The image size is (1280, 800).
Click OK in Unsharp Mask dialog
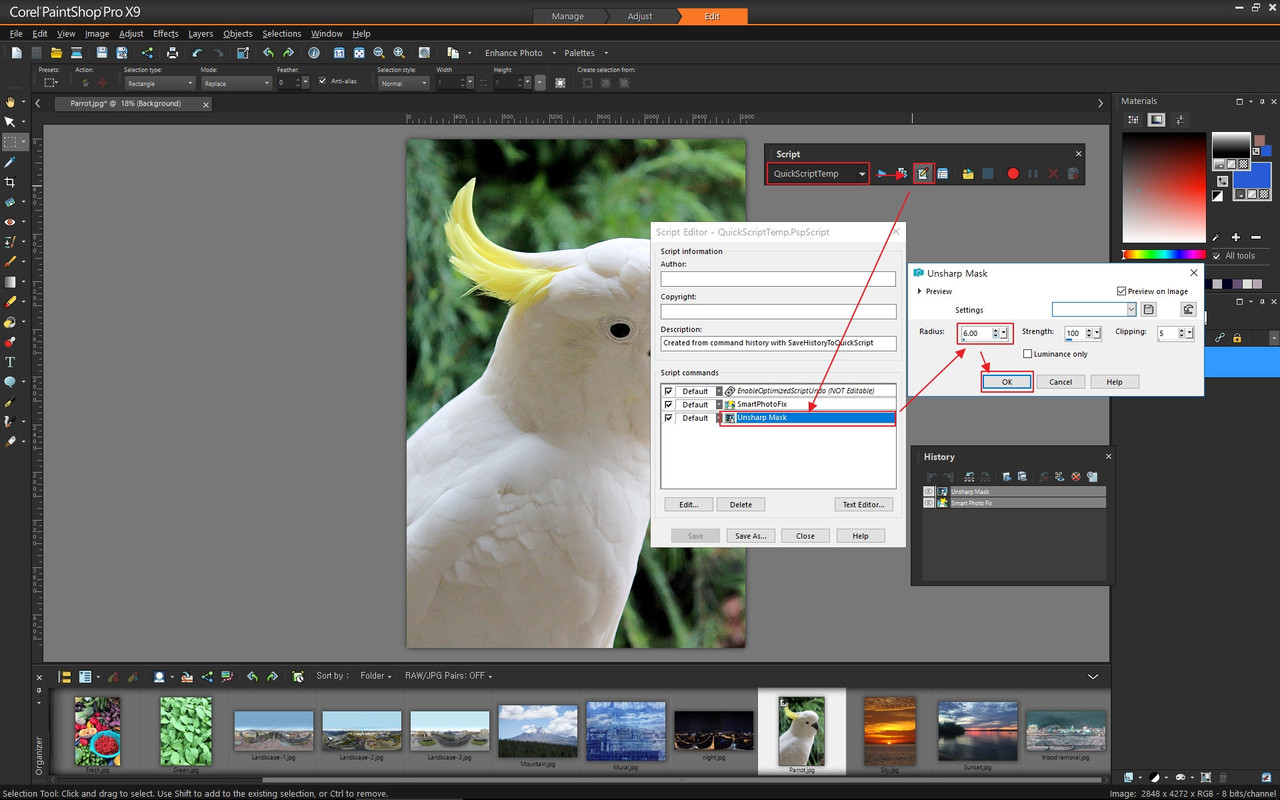(x=1007, y=382)
